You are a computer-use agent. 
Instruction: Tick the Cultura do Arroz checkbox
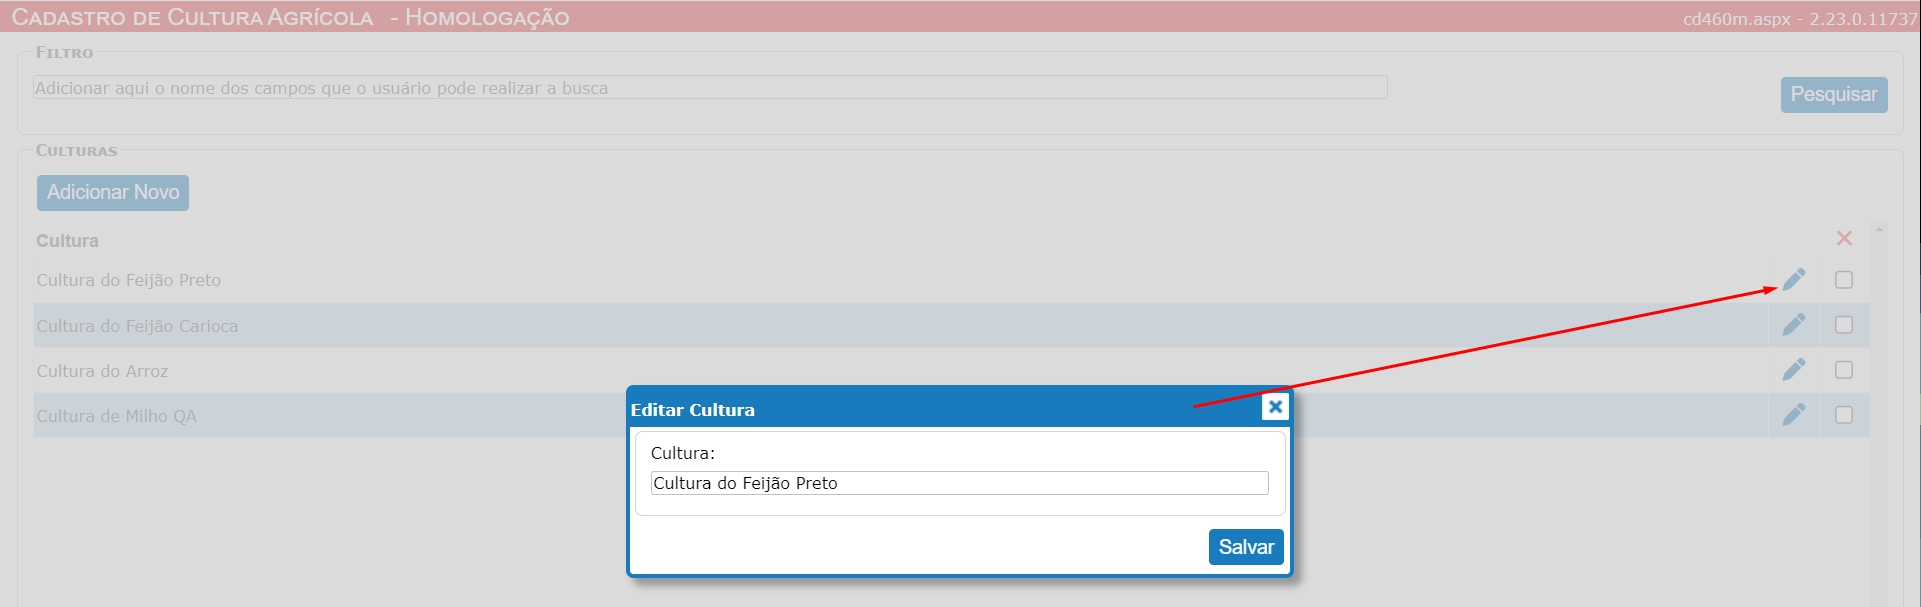(1844, 370)
